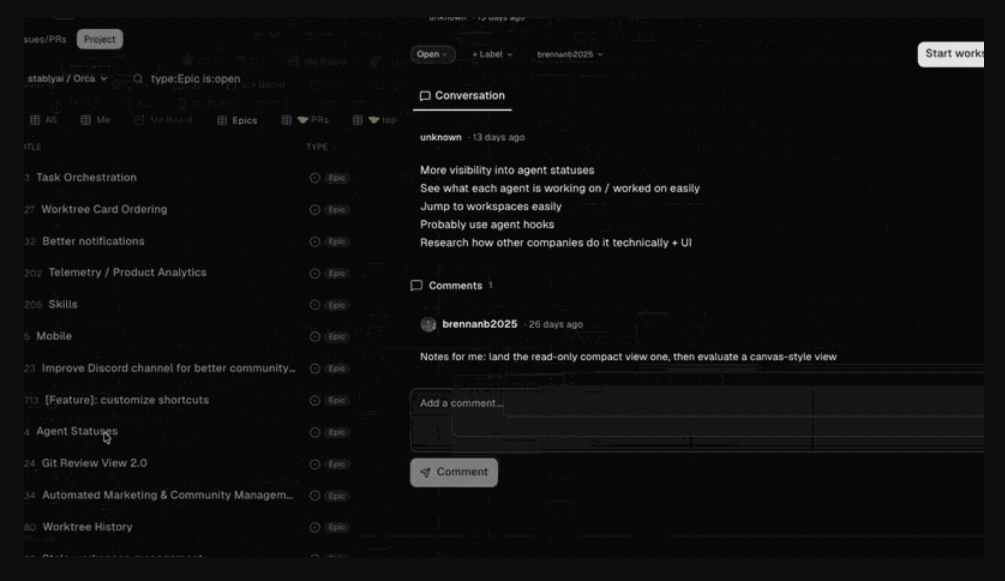
Task: Click the brennanb2025 avatar
Action: pyautogui.click(x=428, y=324)
